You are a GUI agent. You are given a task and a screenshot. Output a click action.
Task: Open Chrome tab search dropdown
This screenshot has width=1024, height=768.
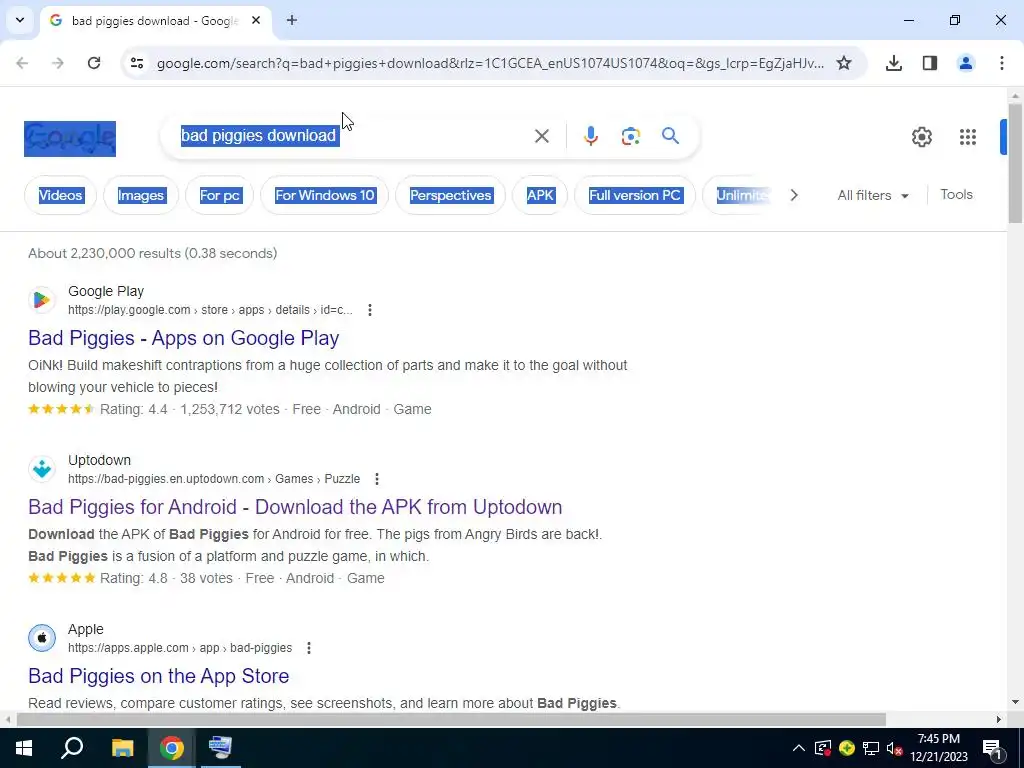20,20
